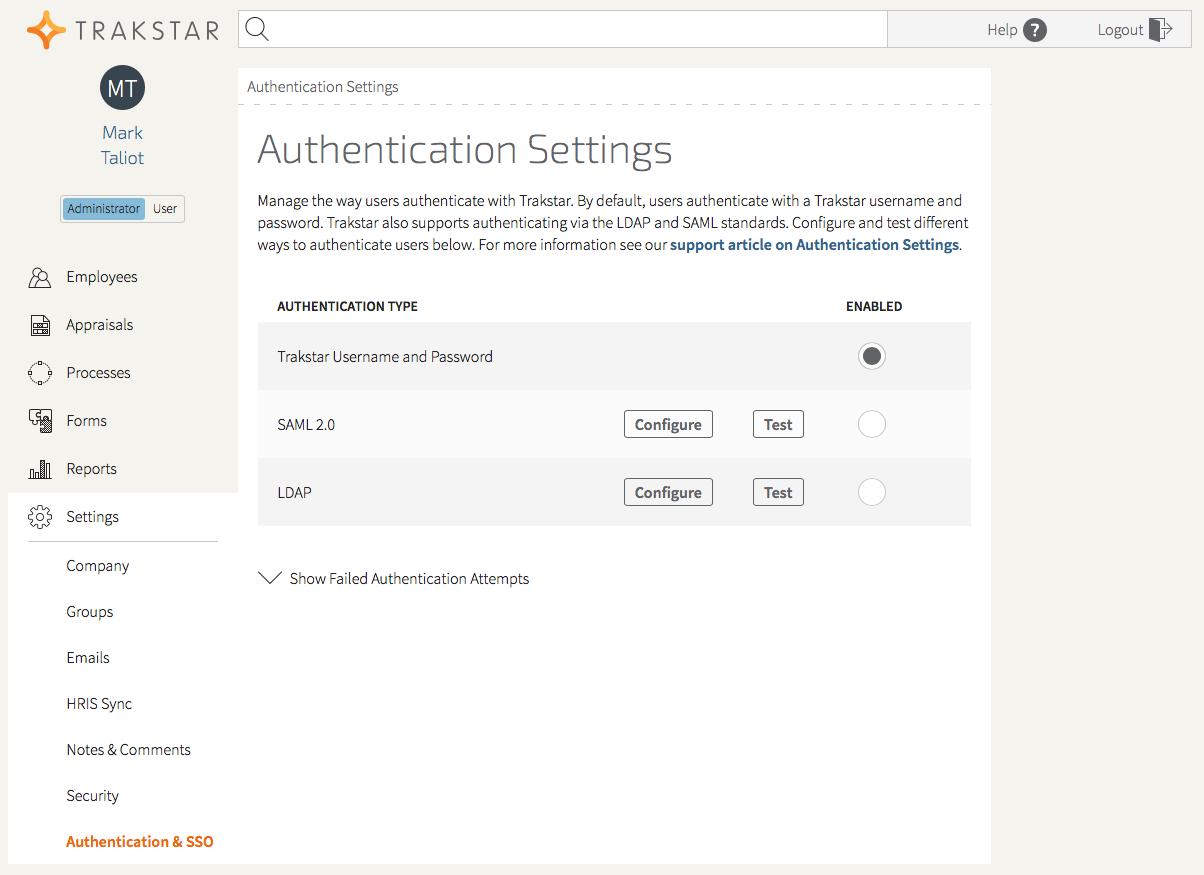Click the AUTHENTICATION TYPE column header
This screenshot has height=875, width=1204.
(347, 306)
